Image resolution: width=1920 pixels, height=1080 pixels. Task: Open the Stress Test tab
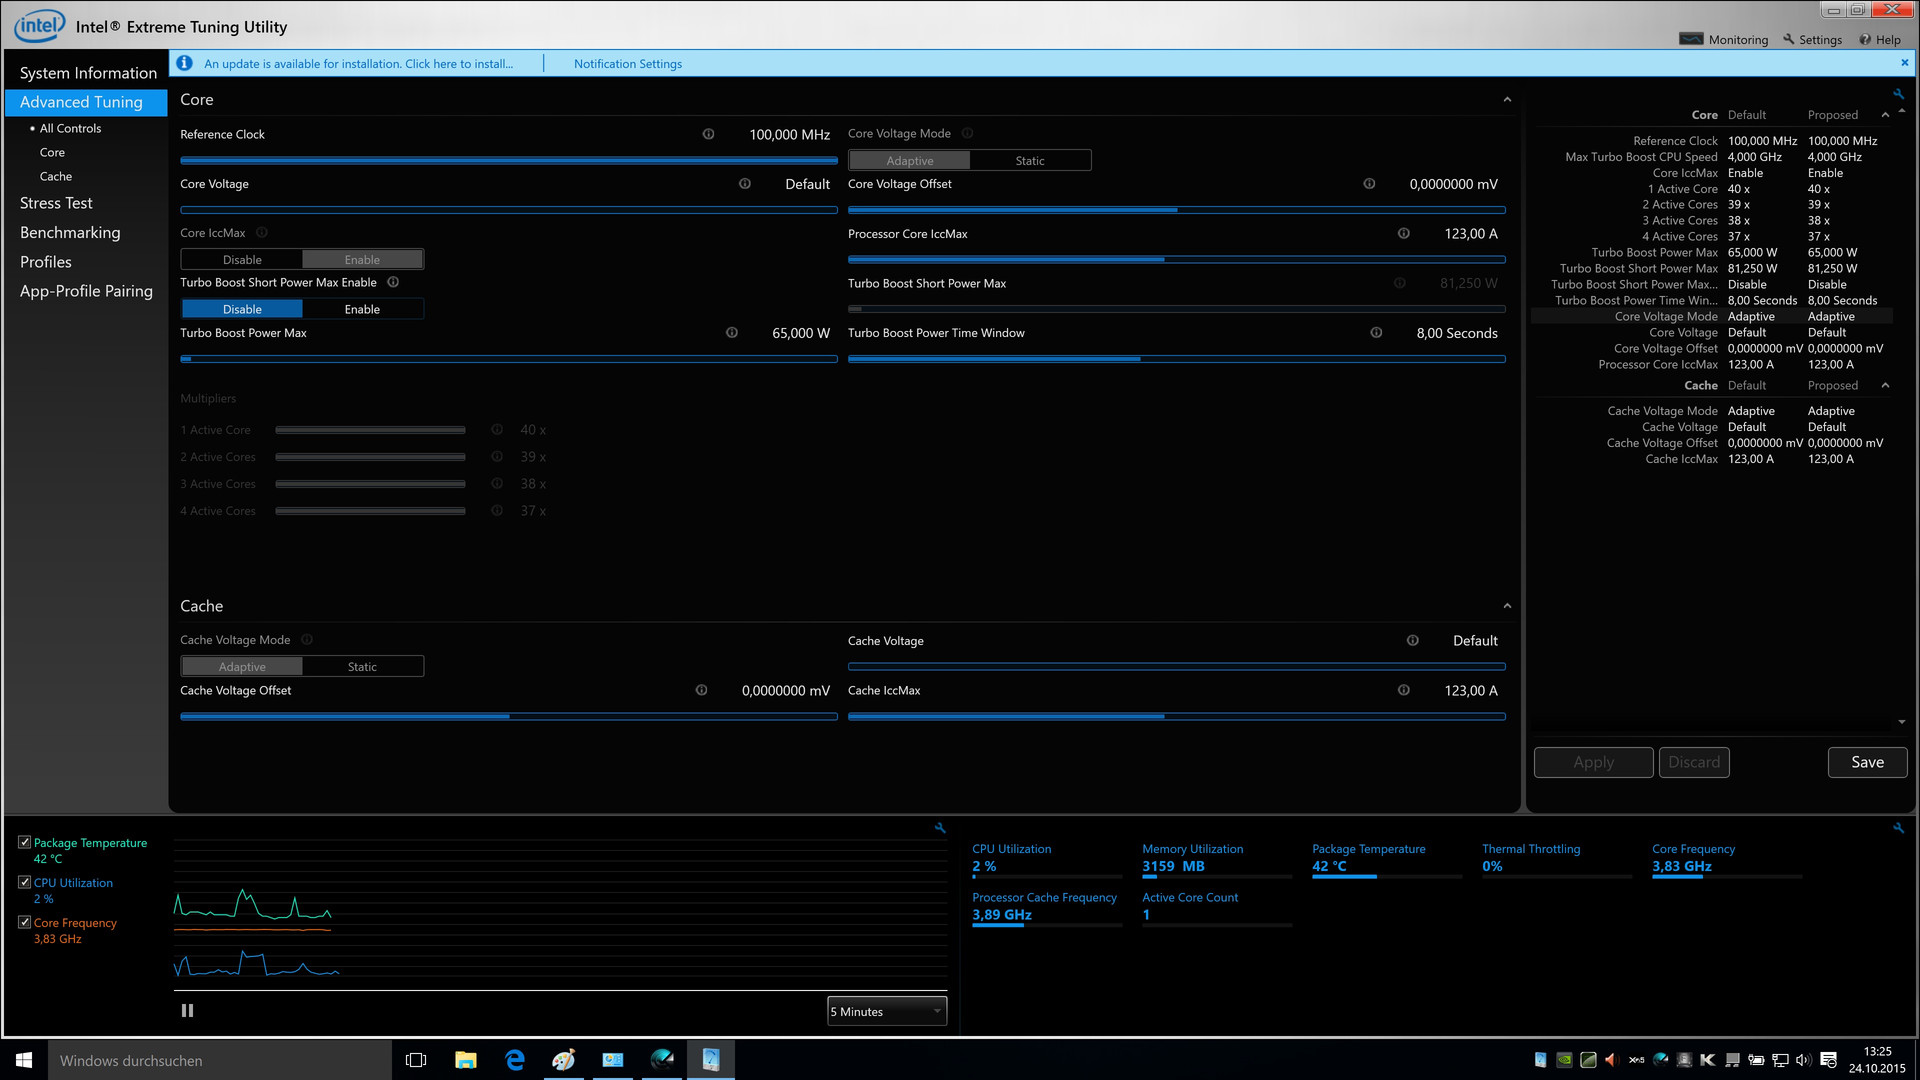56,203
